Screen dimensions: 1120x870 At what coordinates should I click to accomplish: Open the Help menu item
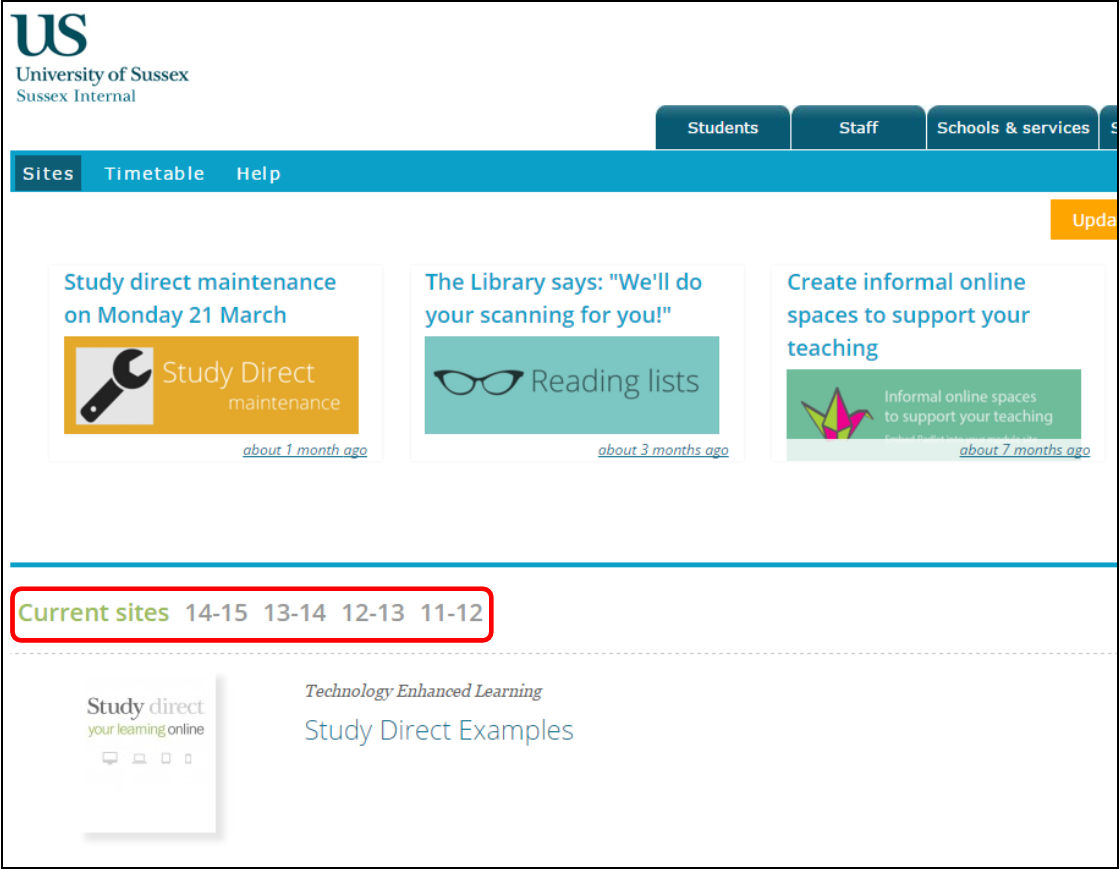259,174
